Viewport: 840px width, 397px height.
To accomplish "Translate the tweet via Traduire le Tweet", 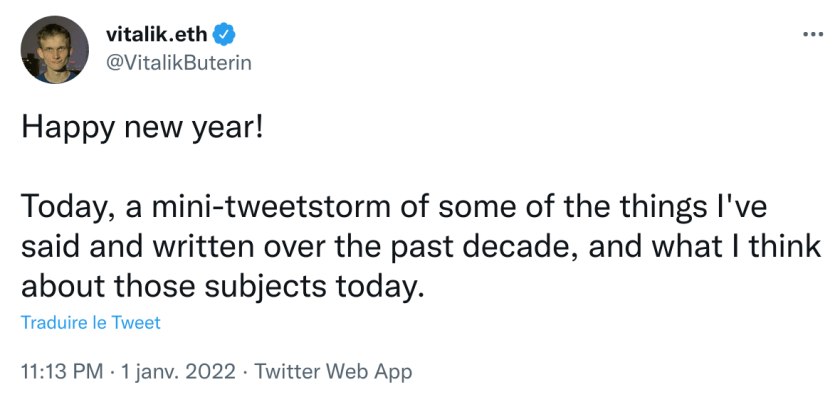I will (91, 323).
